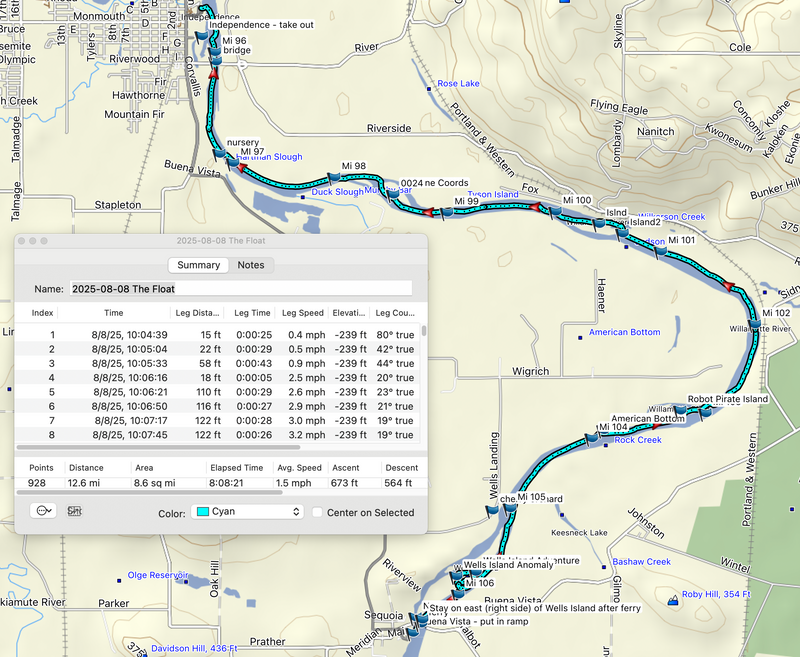Click the track filter icon beside actions
800x657 pixels.
tap(74, 511)
